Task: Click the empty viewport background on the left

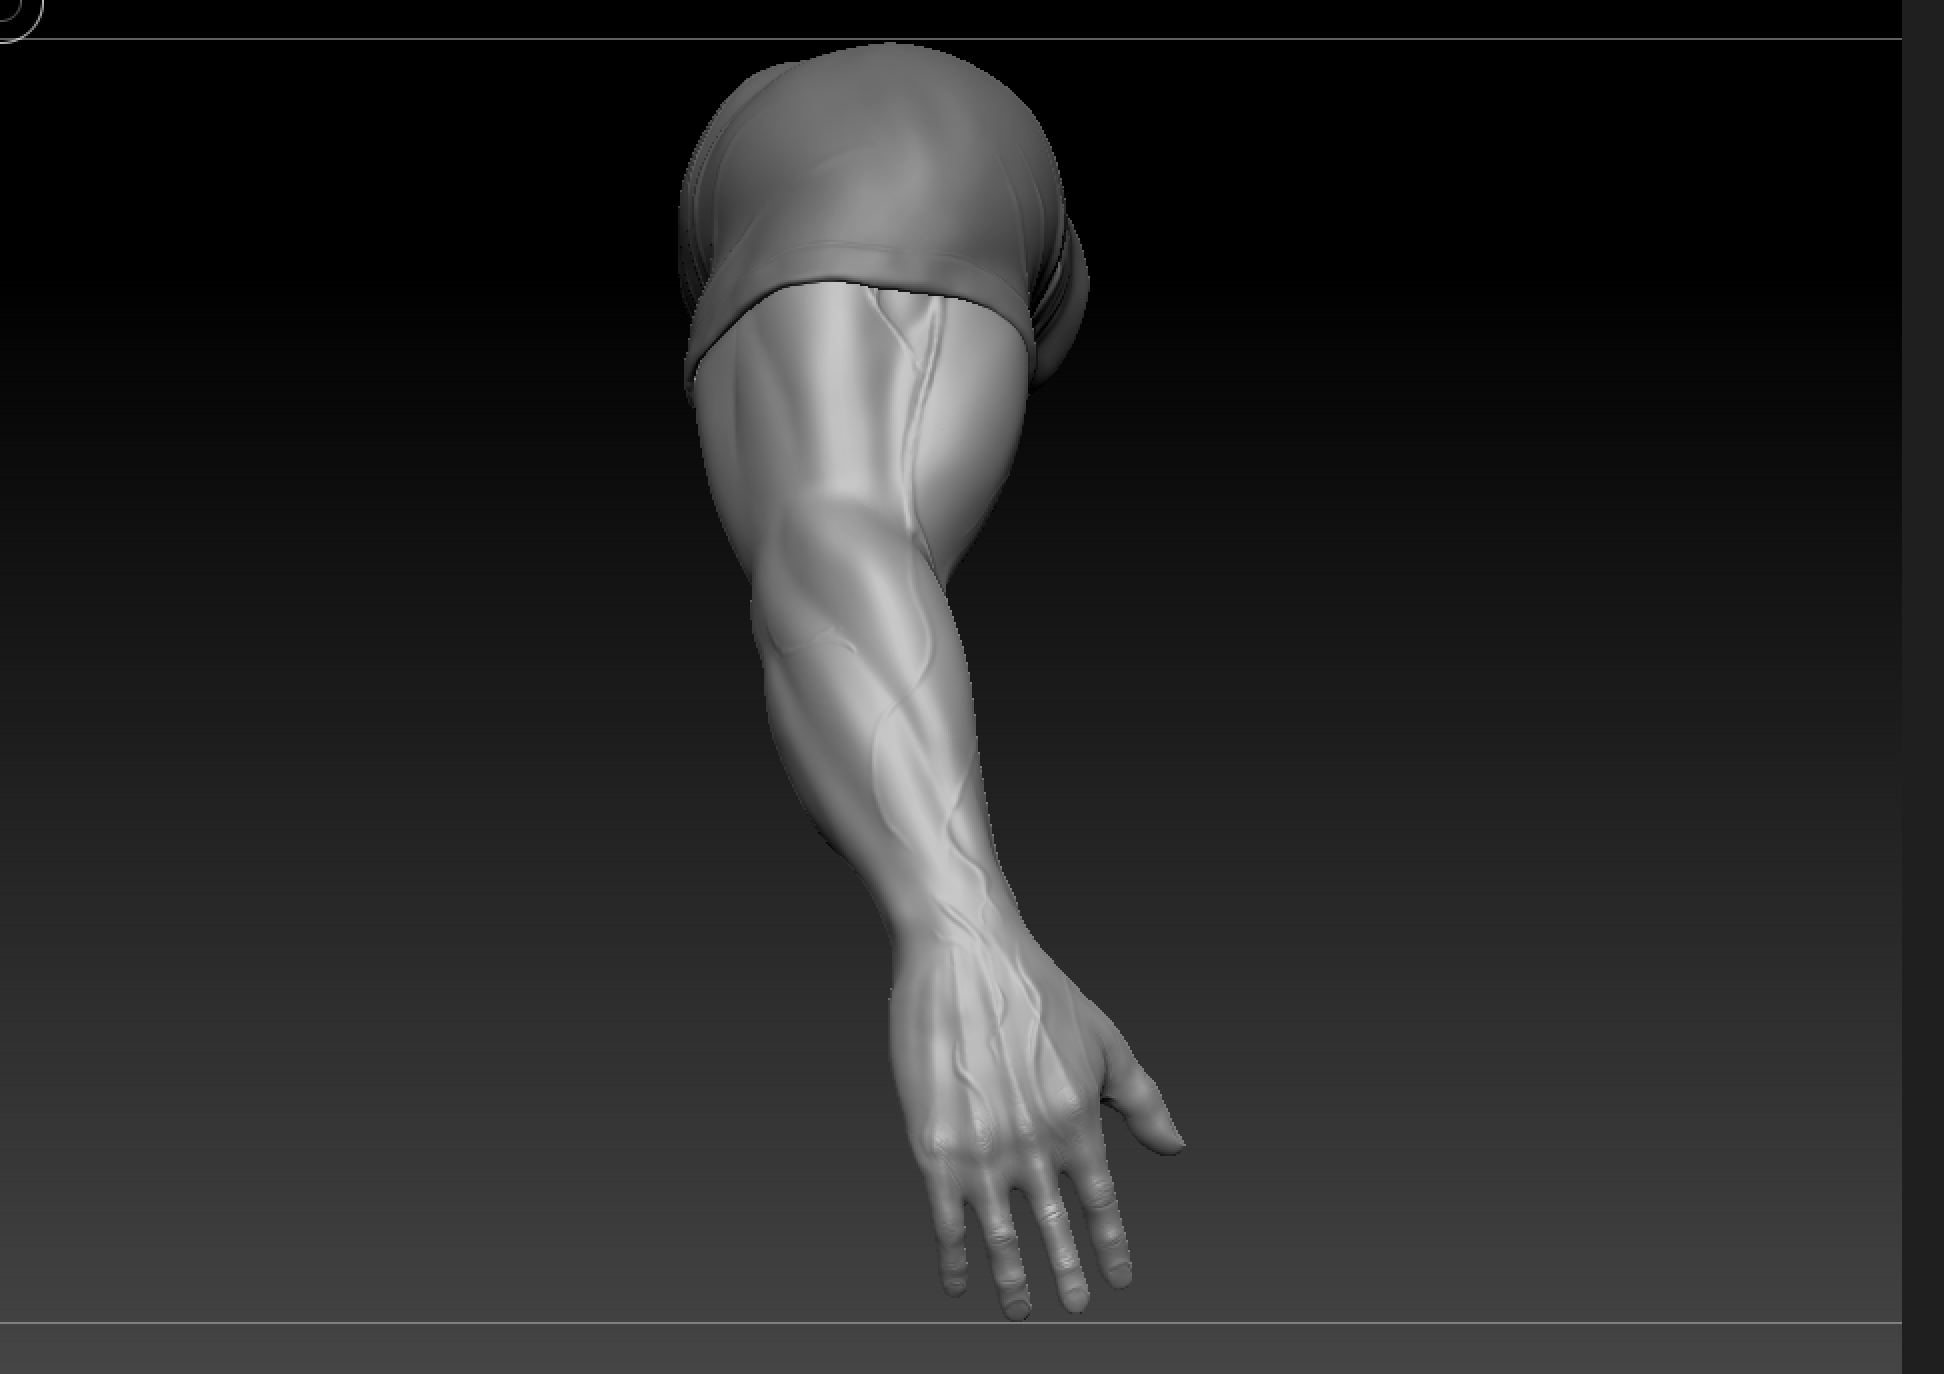Action: pos(300,700)
